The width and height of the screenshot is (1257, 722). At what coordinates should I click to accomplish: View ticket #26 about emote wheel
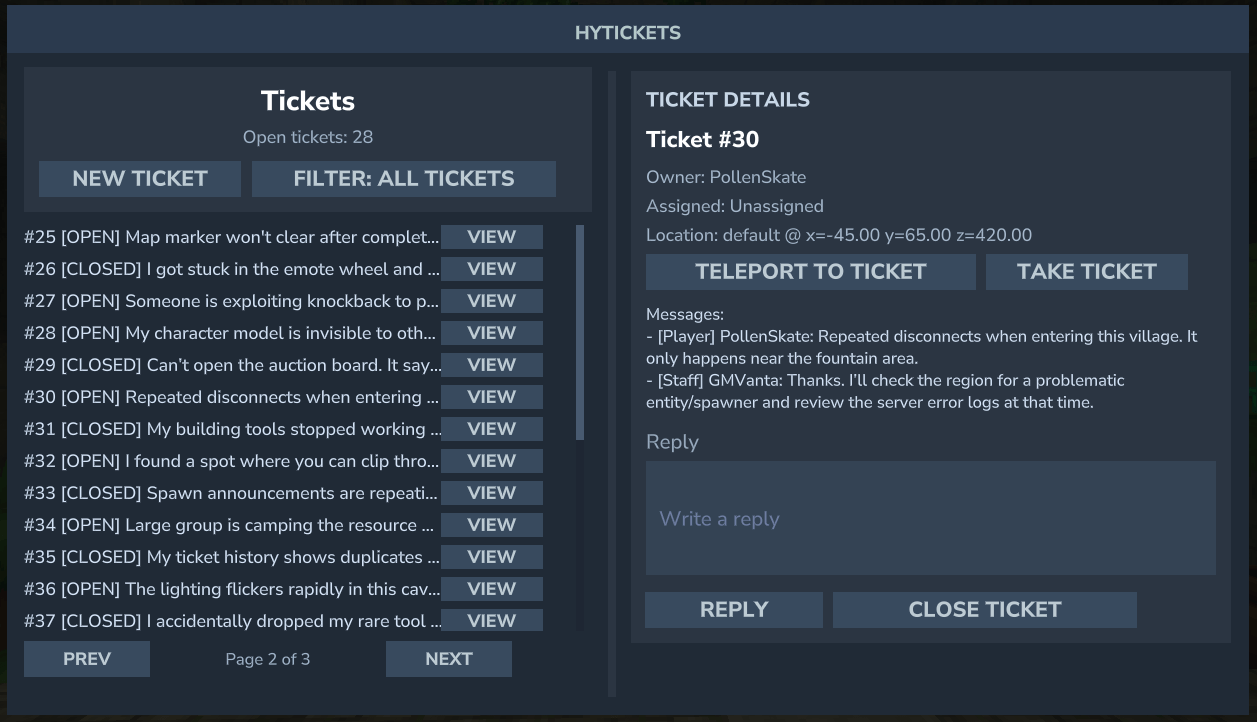coord(491,269)
